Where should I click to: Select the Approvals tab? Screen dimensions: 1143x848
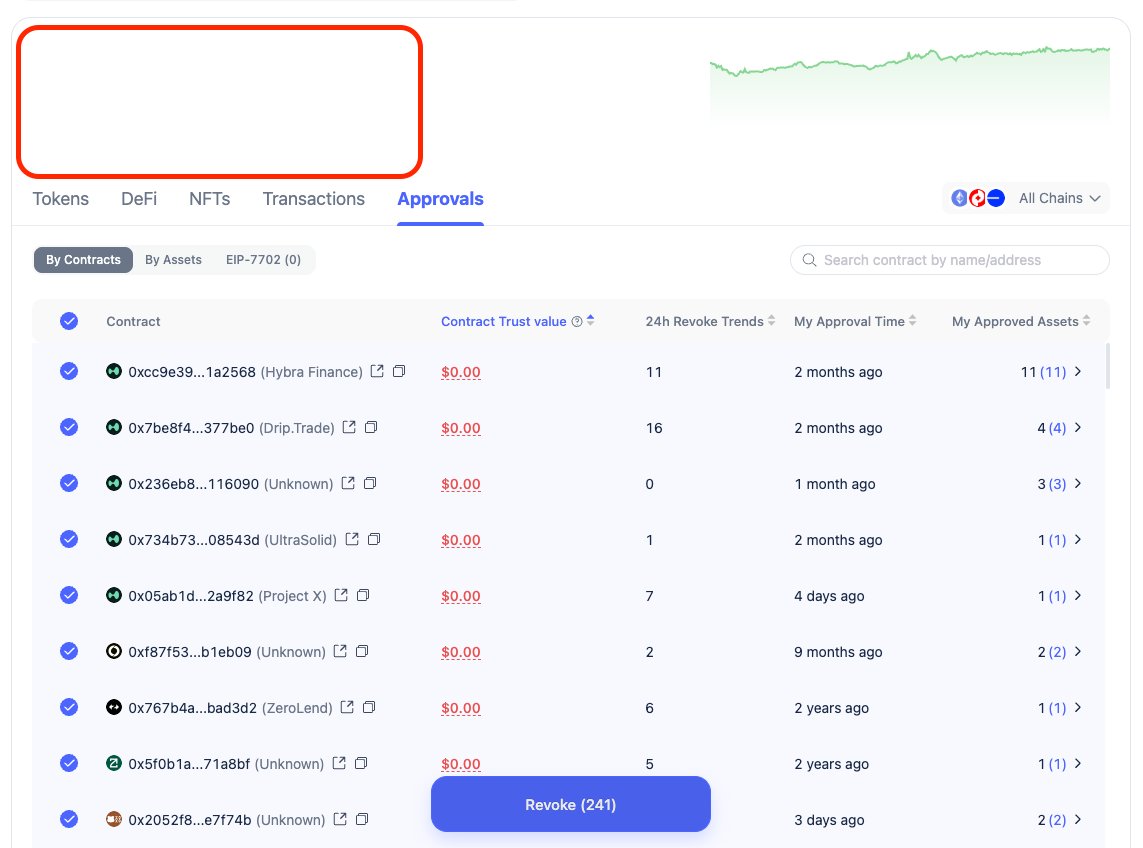pos(440,199)
